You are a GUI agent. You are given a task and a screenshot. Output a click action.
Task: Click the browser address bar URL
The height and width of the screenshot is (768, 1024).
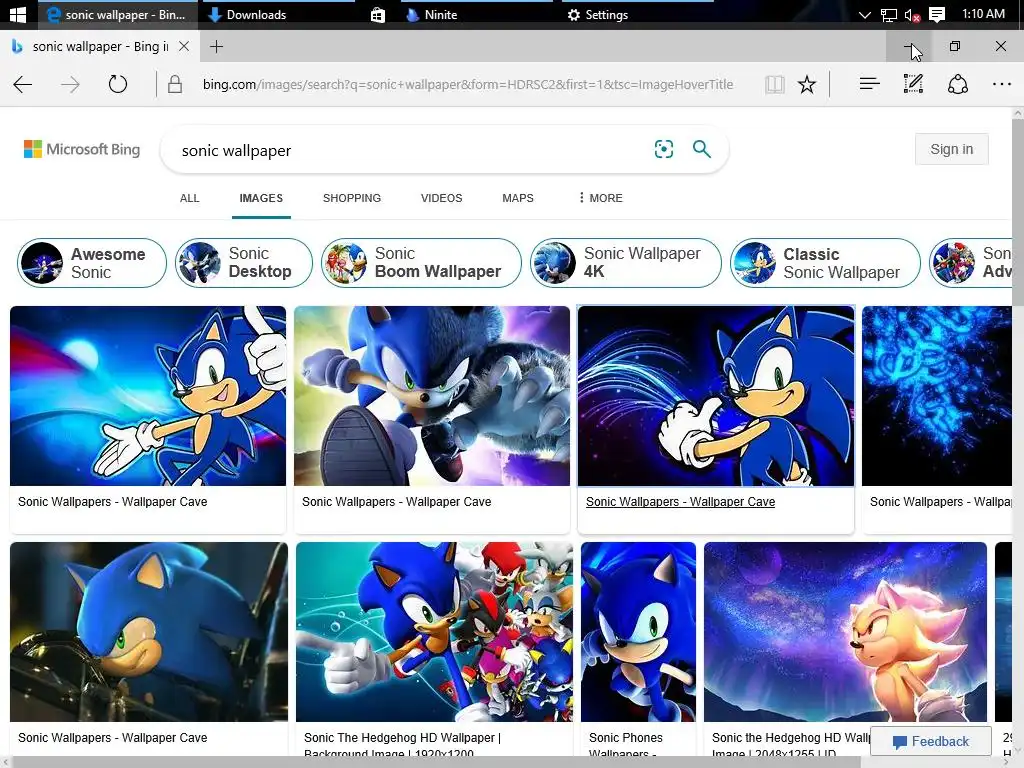click(468, 84)
